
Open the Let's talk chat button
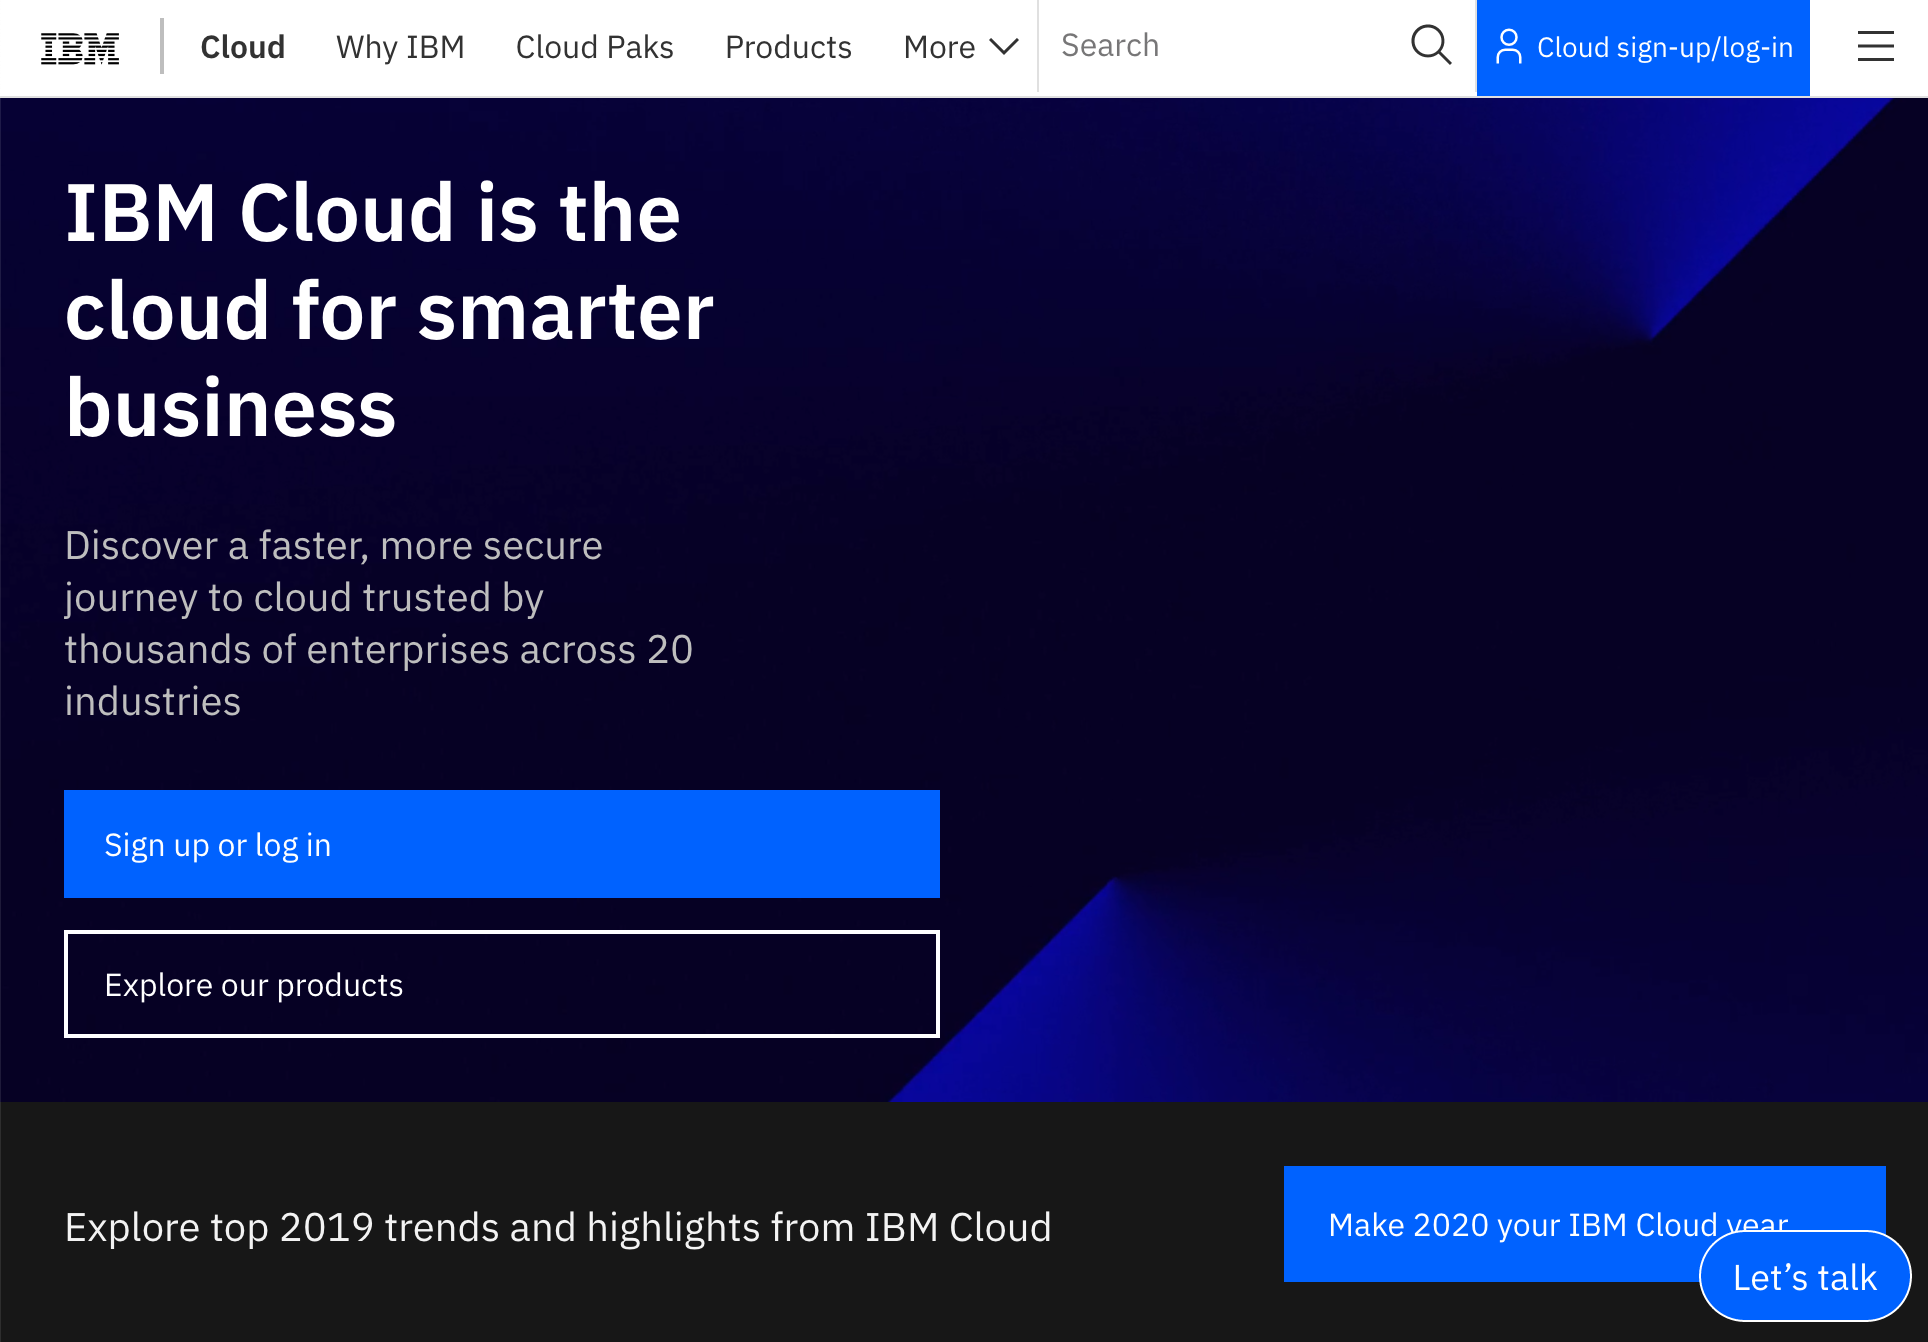point(1805,1277)
